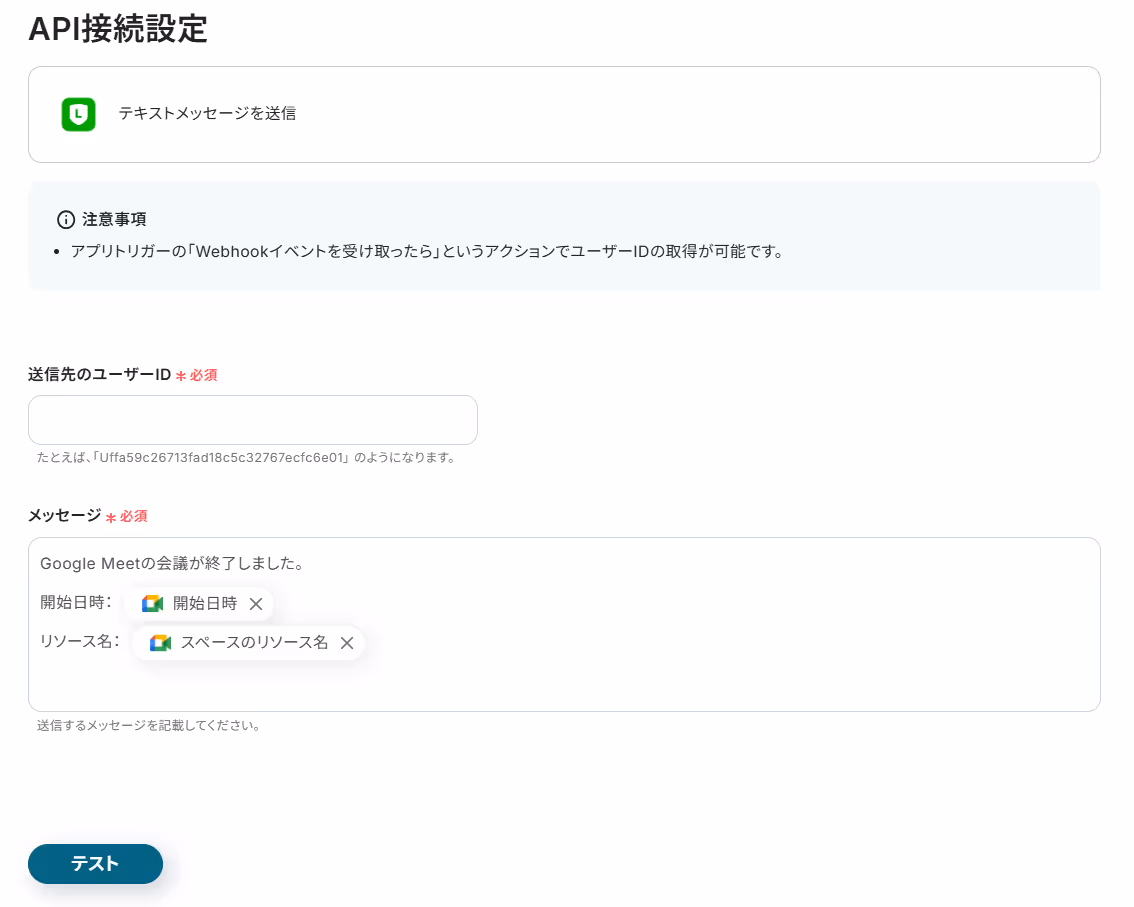This screenshot has height=907, width=1134.
Task: Click the 注意事項 heading text
Action: tap(114, 219)
